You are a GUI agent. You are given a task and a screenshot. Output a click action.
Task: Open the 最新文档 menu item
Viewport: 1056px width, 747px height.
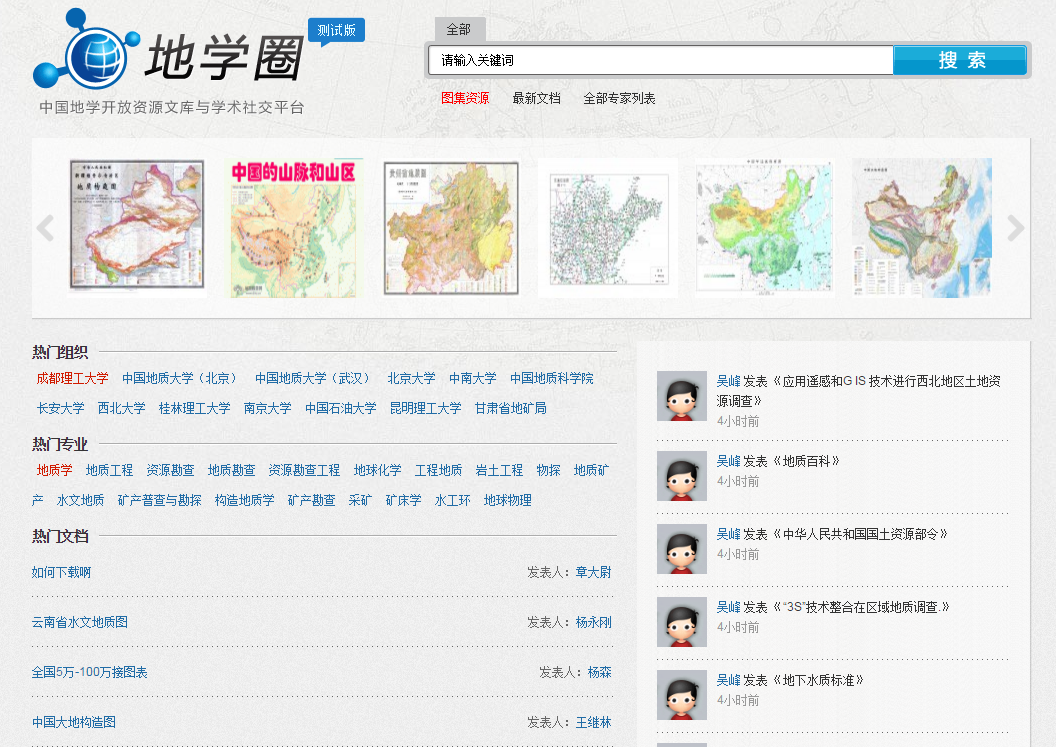coord(536,98)
